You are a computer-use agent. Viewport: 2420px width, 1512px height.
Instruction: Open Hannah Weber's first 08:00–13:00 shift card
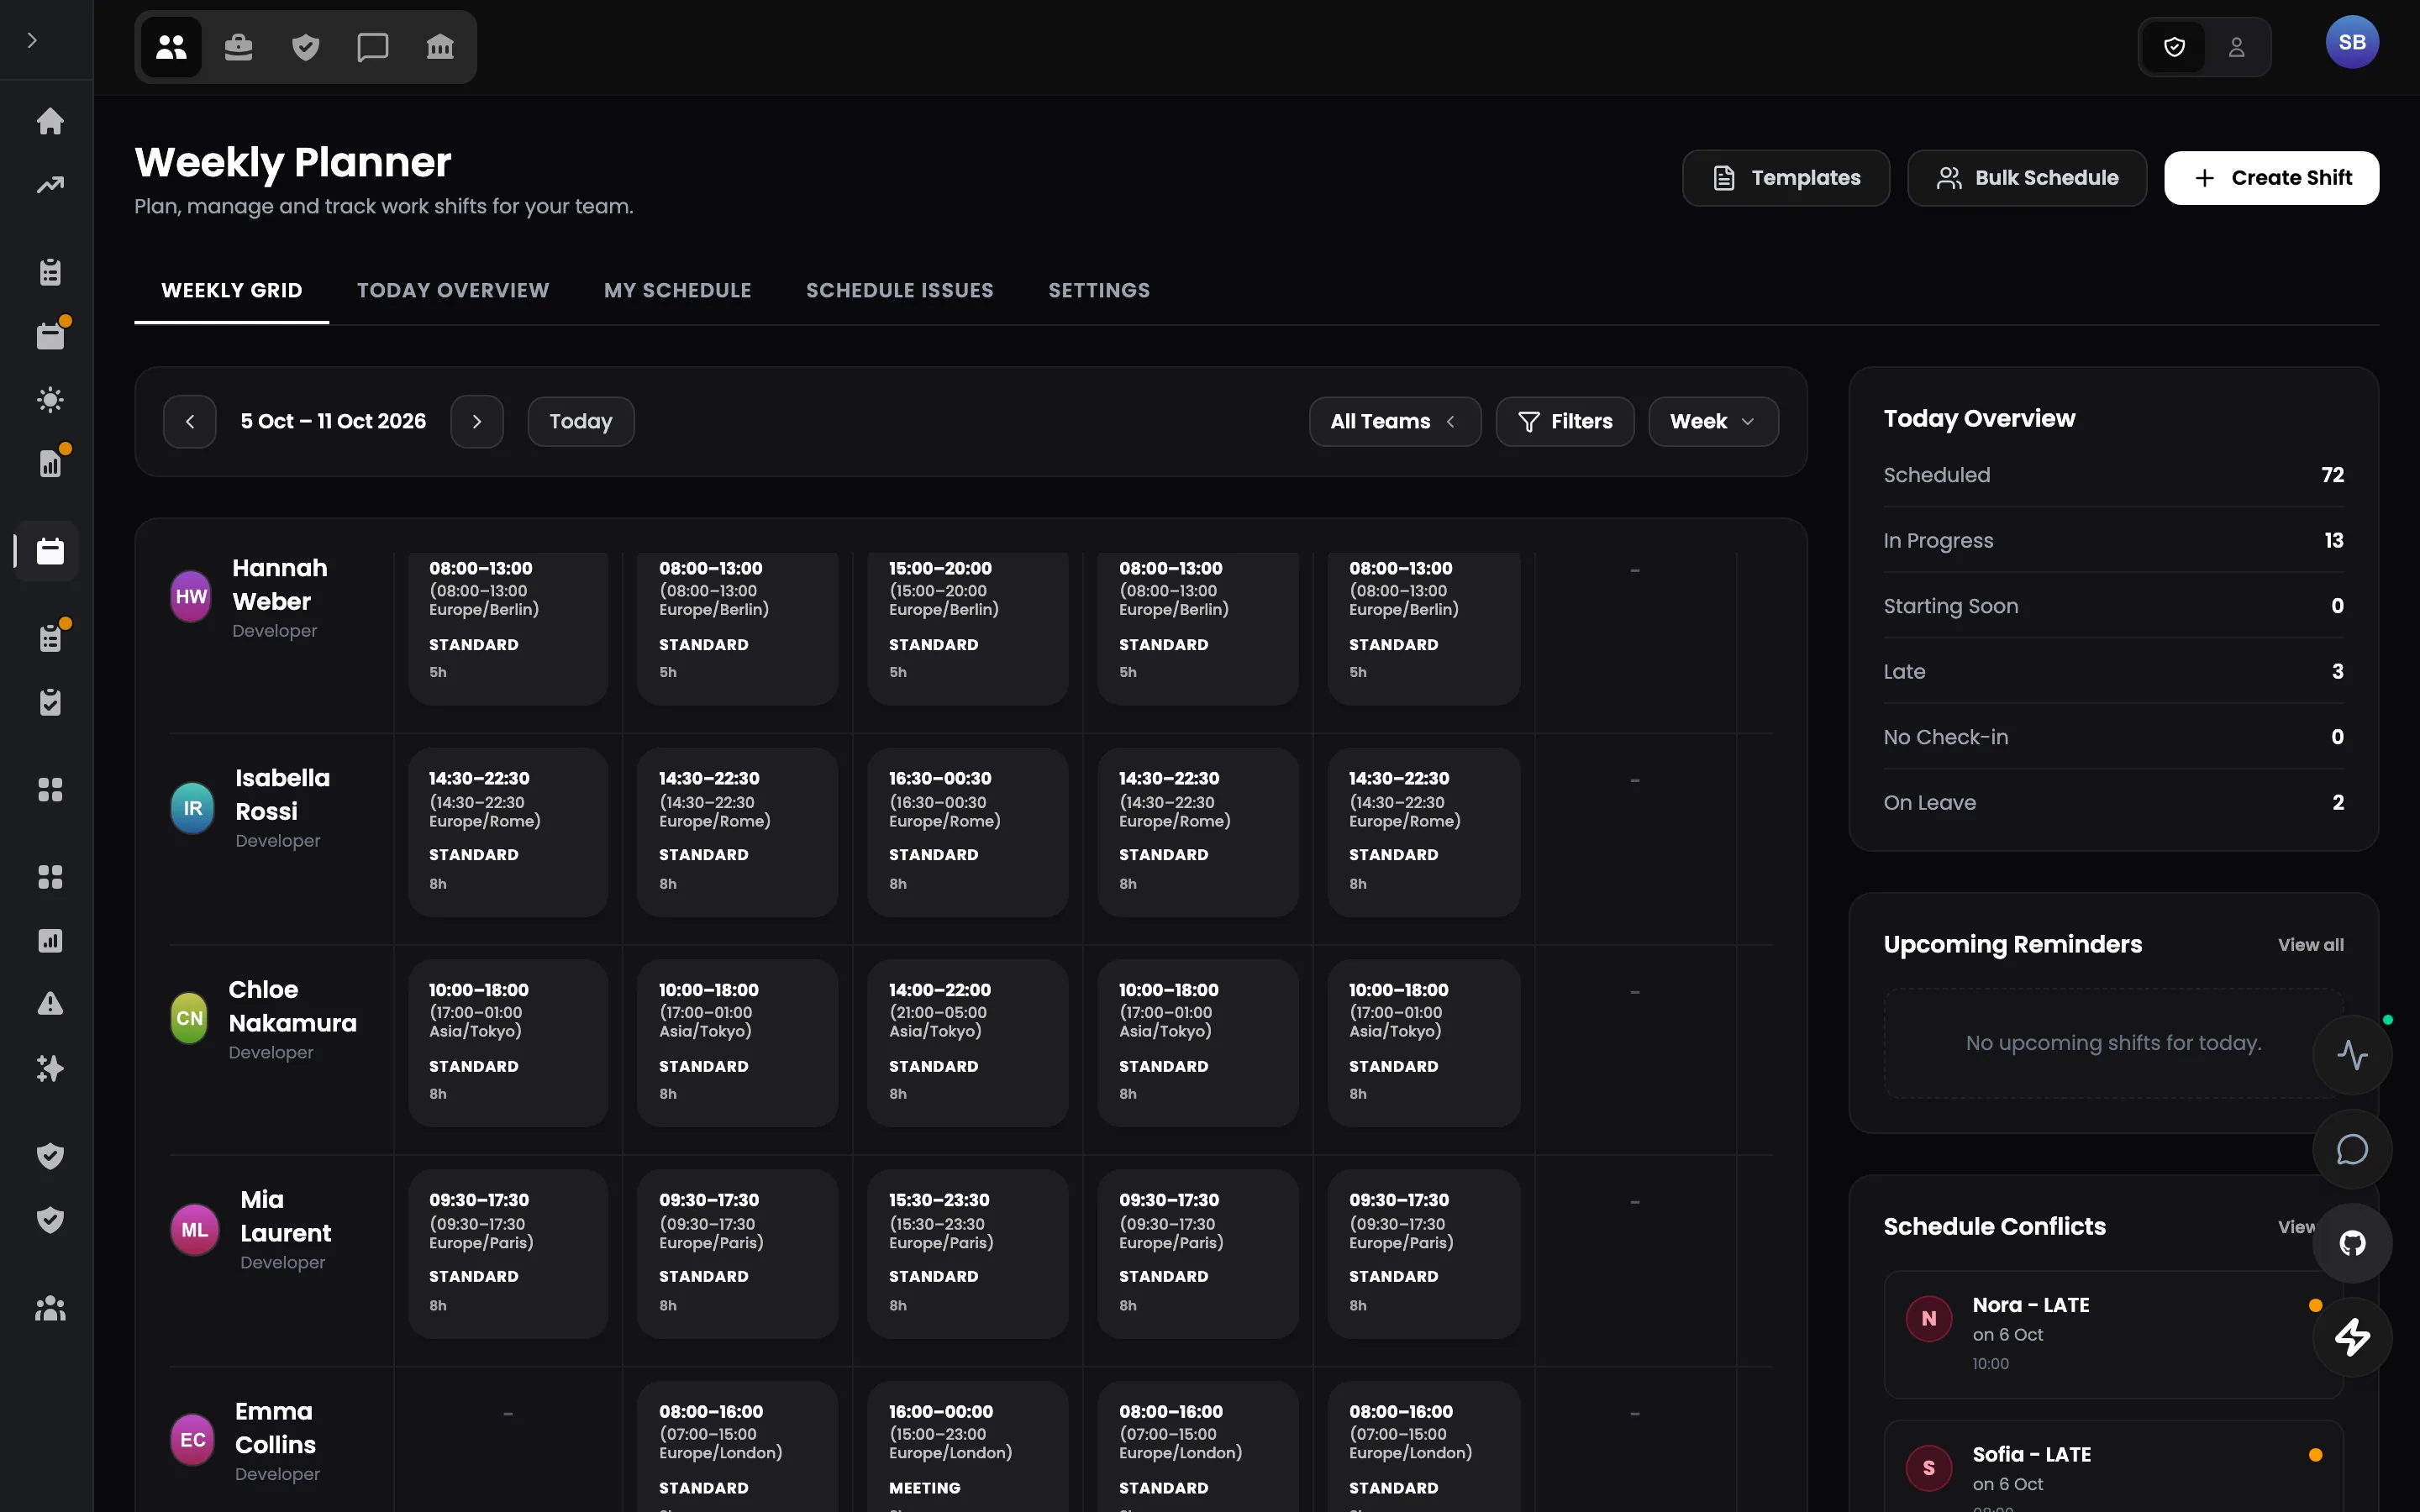(x=508, y=626)
